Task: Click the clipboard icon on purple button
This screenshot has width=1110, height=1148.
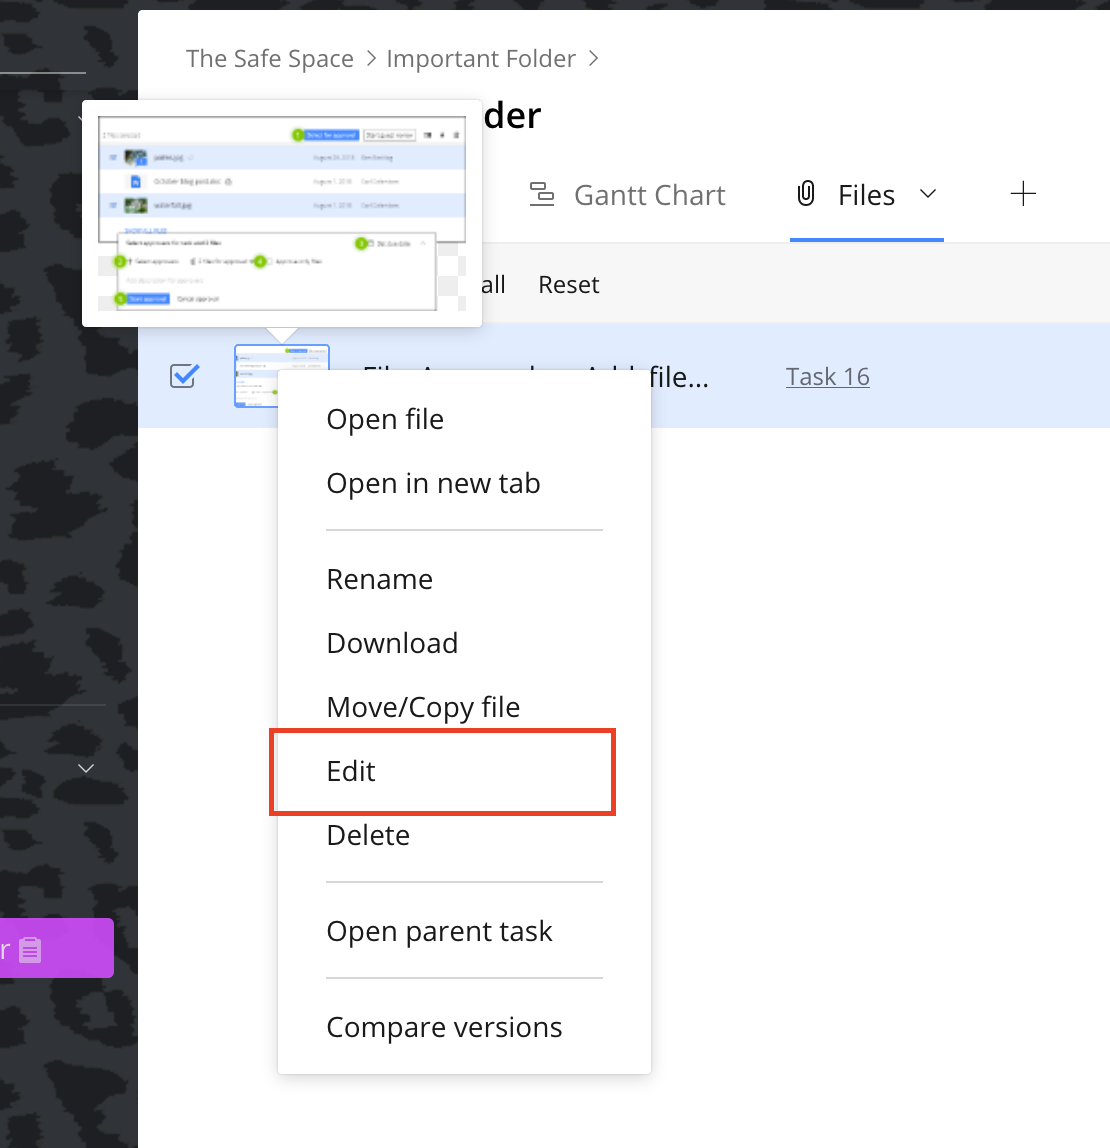Action: pyautogui.click(x=30, y=950)
